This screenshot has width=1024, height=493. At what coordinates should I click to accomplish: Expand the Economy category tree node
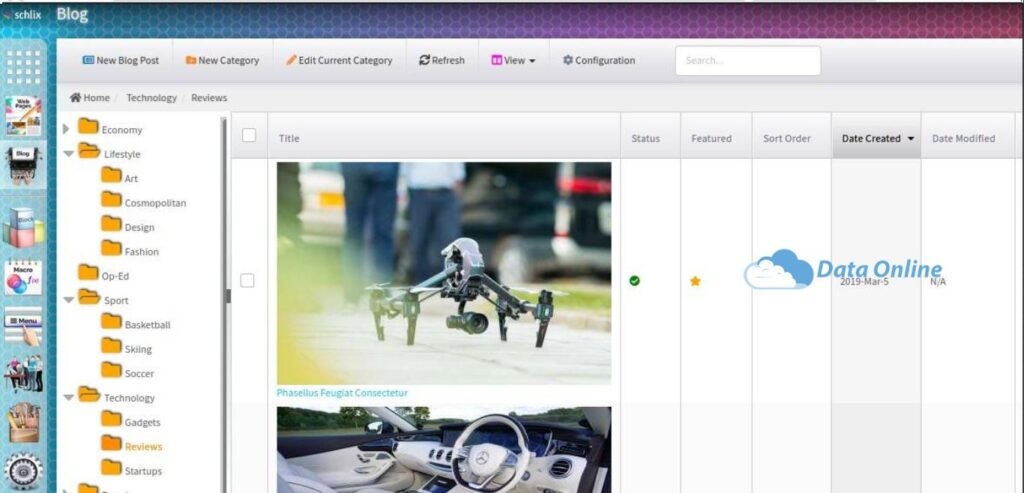pos(66,129)
